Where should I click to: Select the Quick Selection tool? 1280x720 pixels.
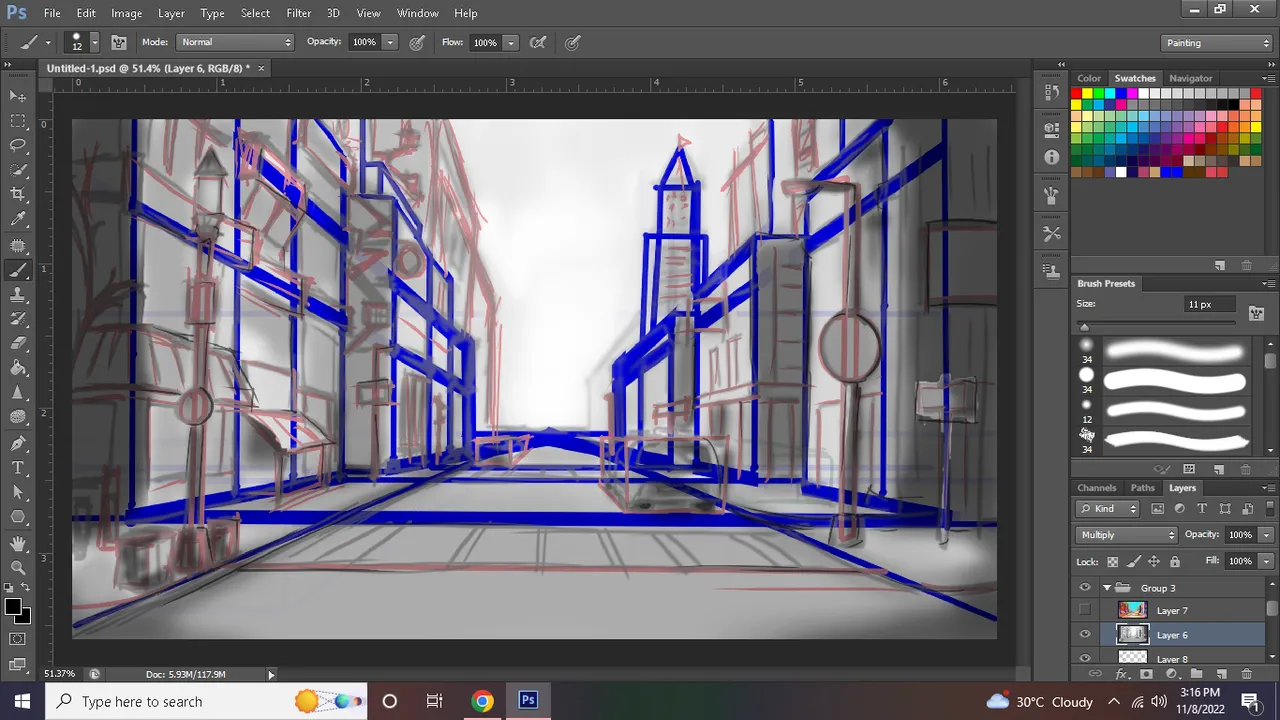click(x=18, y=170)
